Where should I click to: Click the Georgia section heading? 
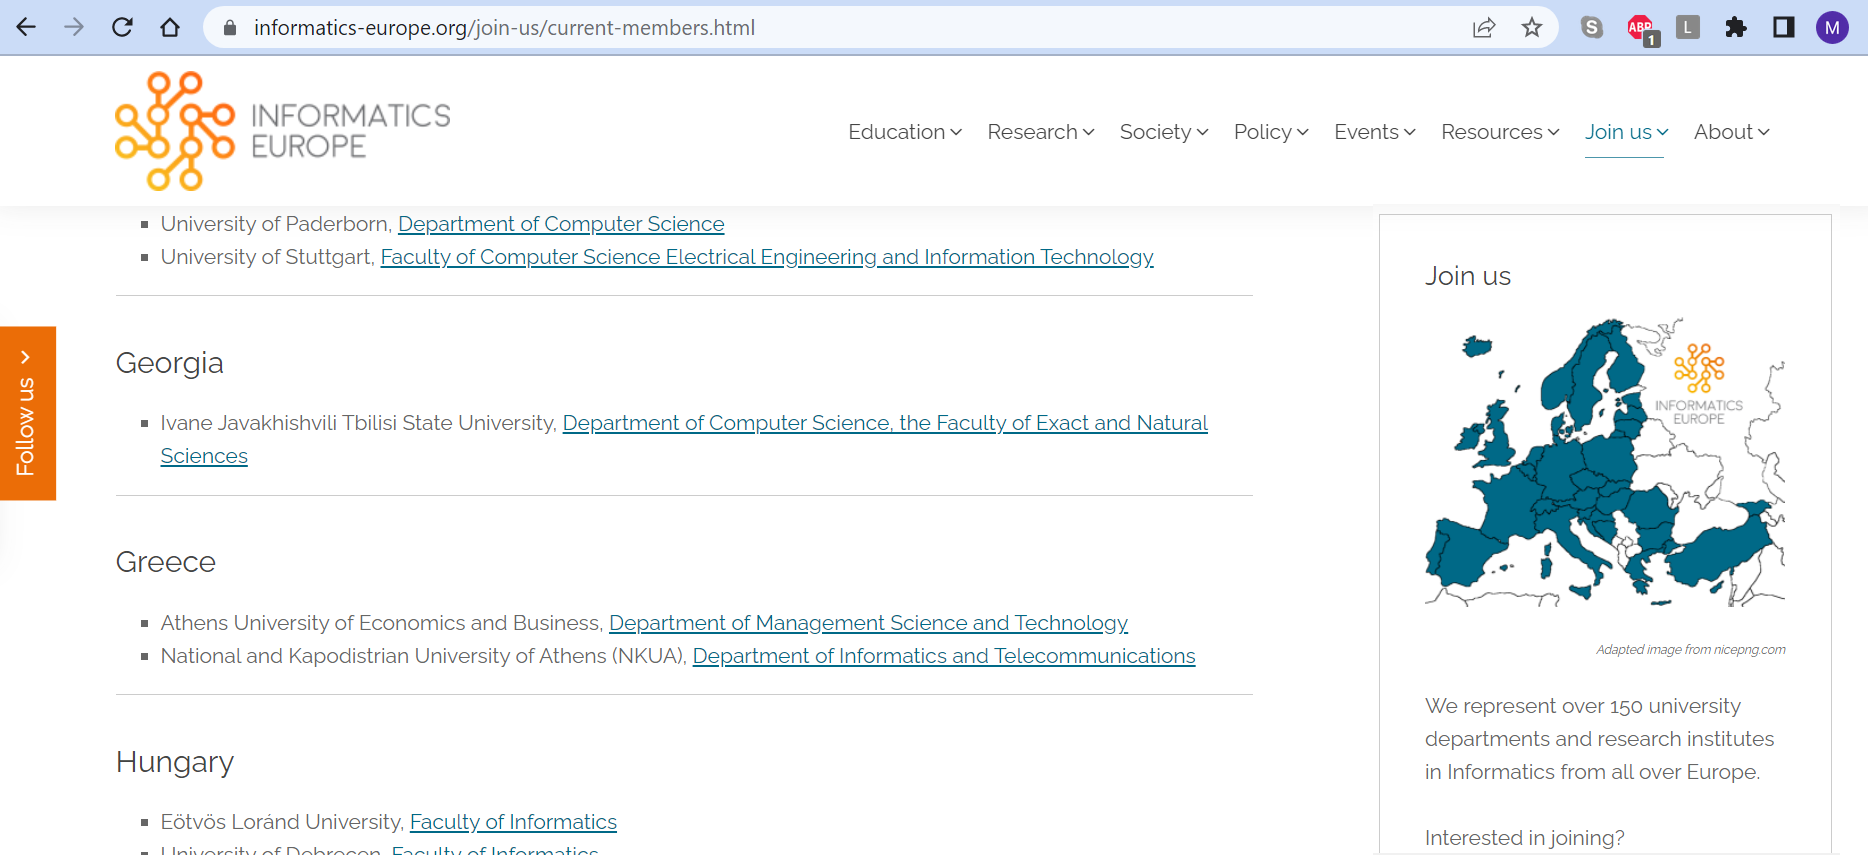[170, 363]
